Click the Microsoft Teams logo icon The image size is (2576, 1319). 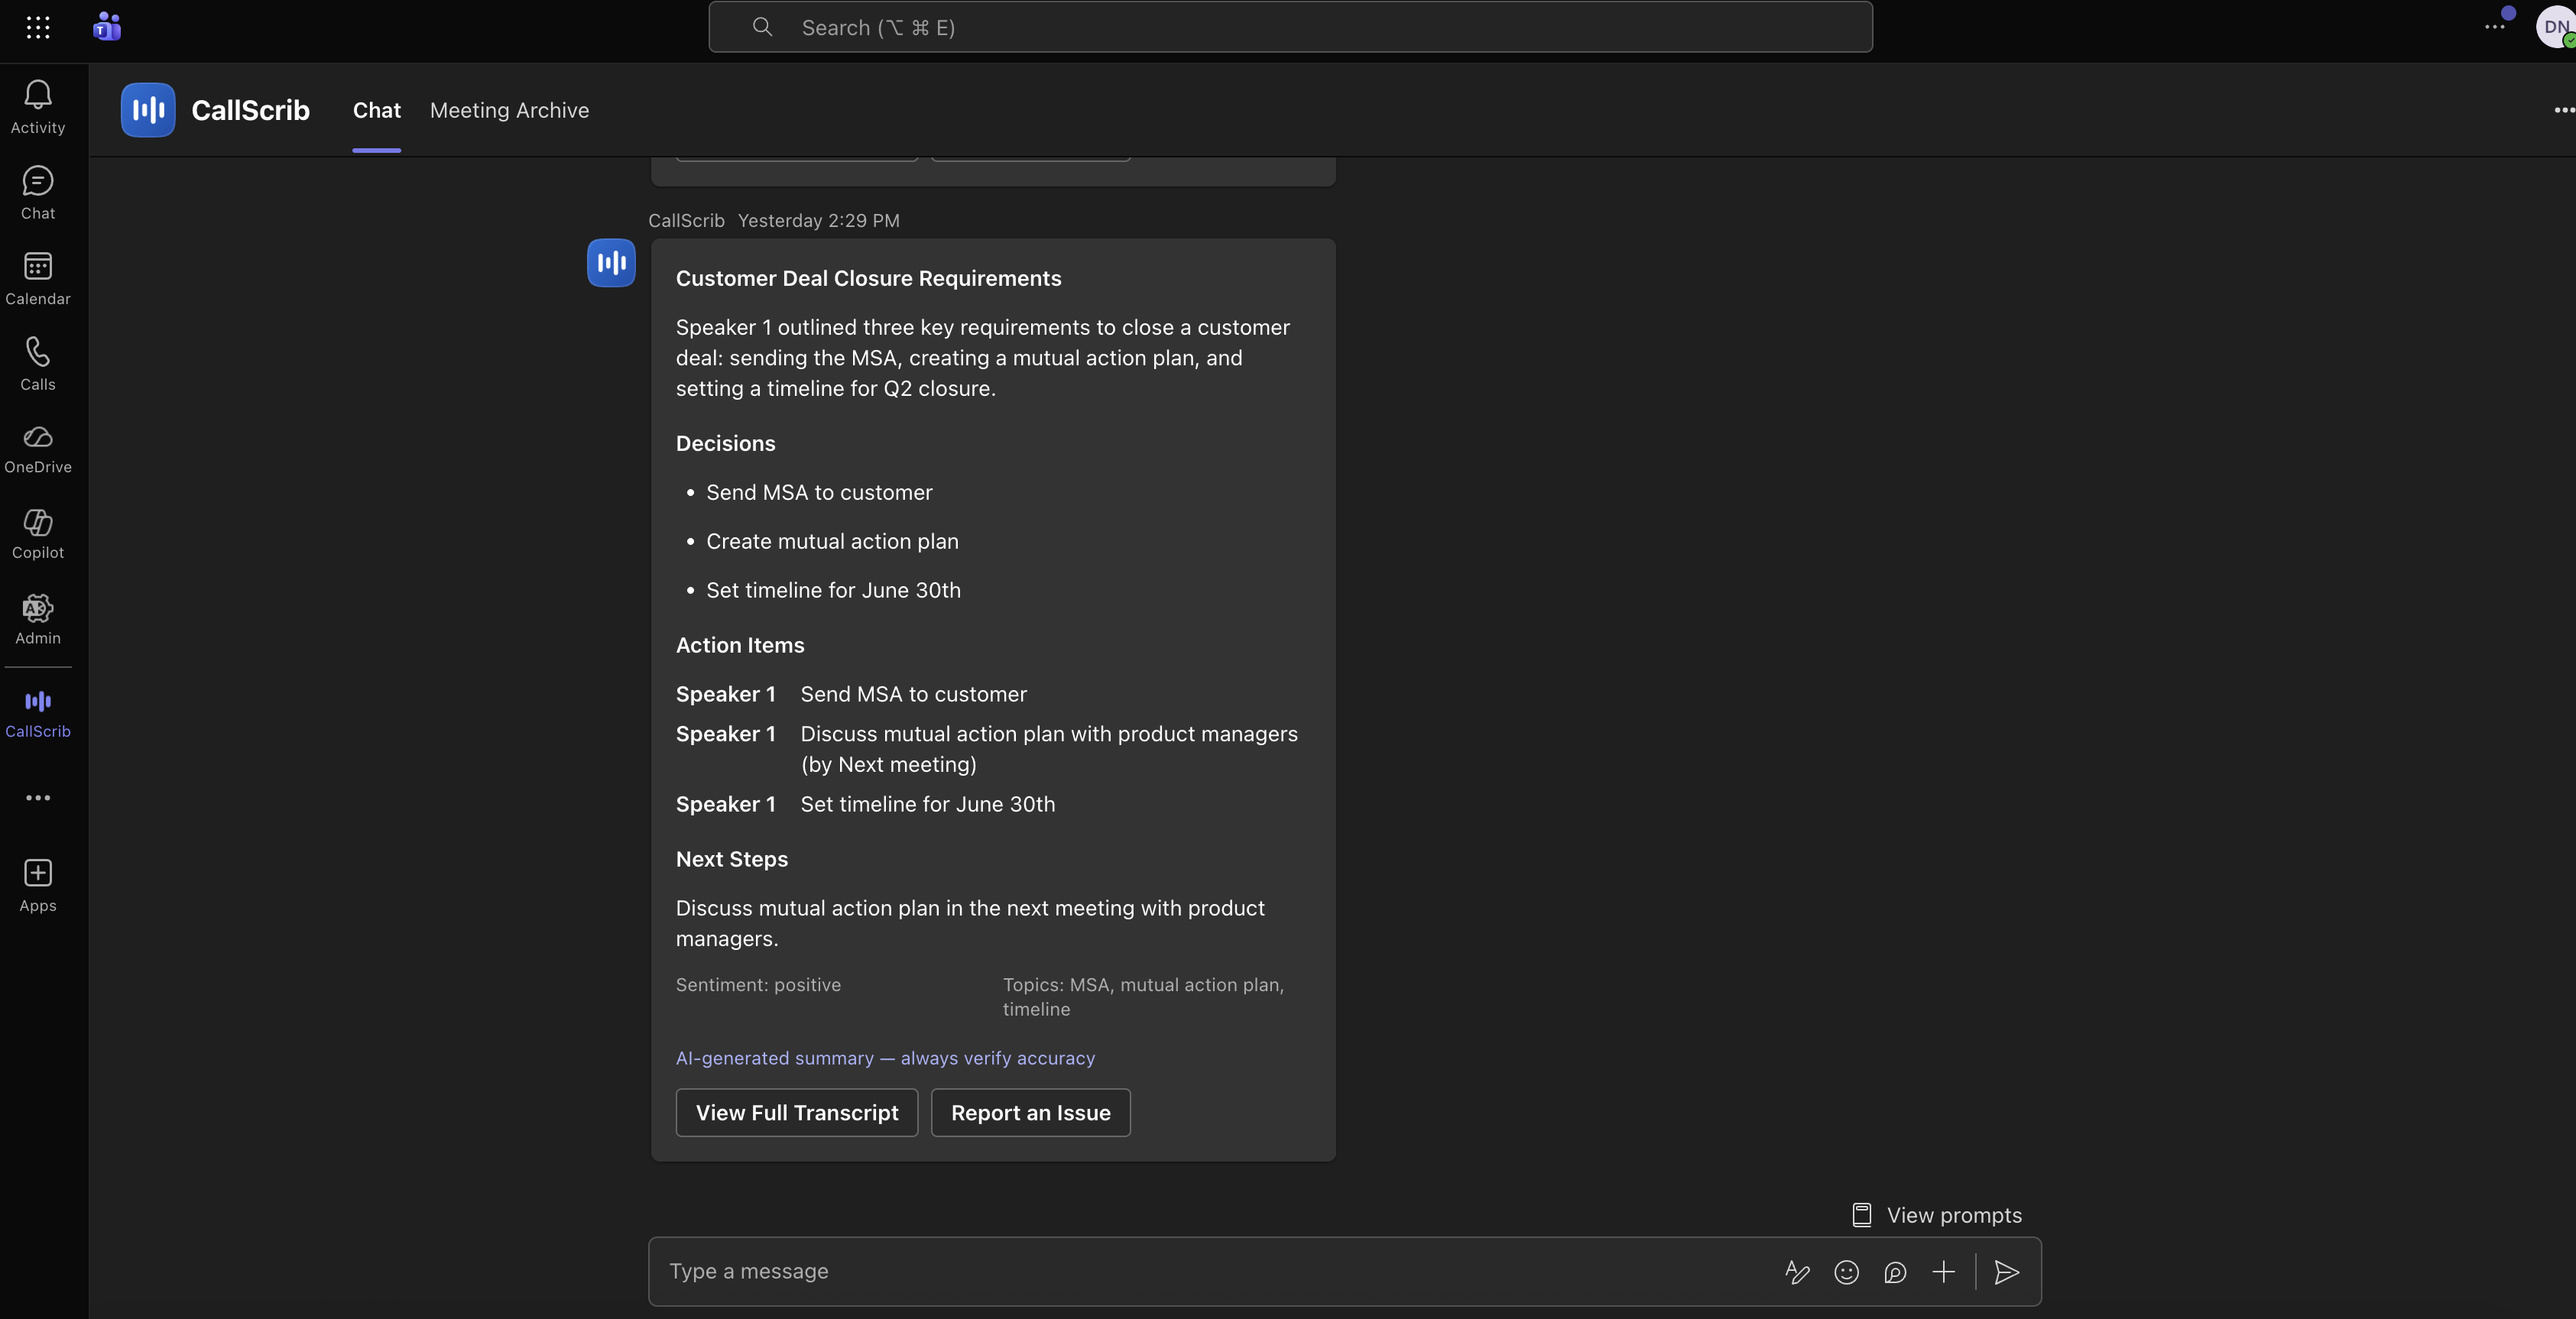(x=107, y=27)
